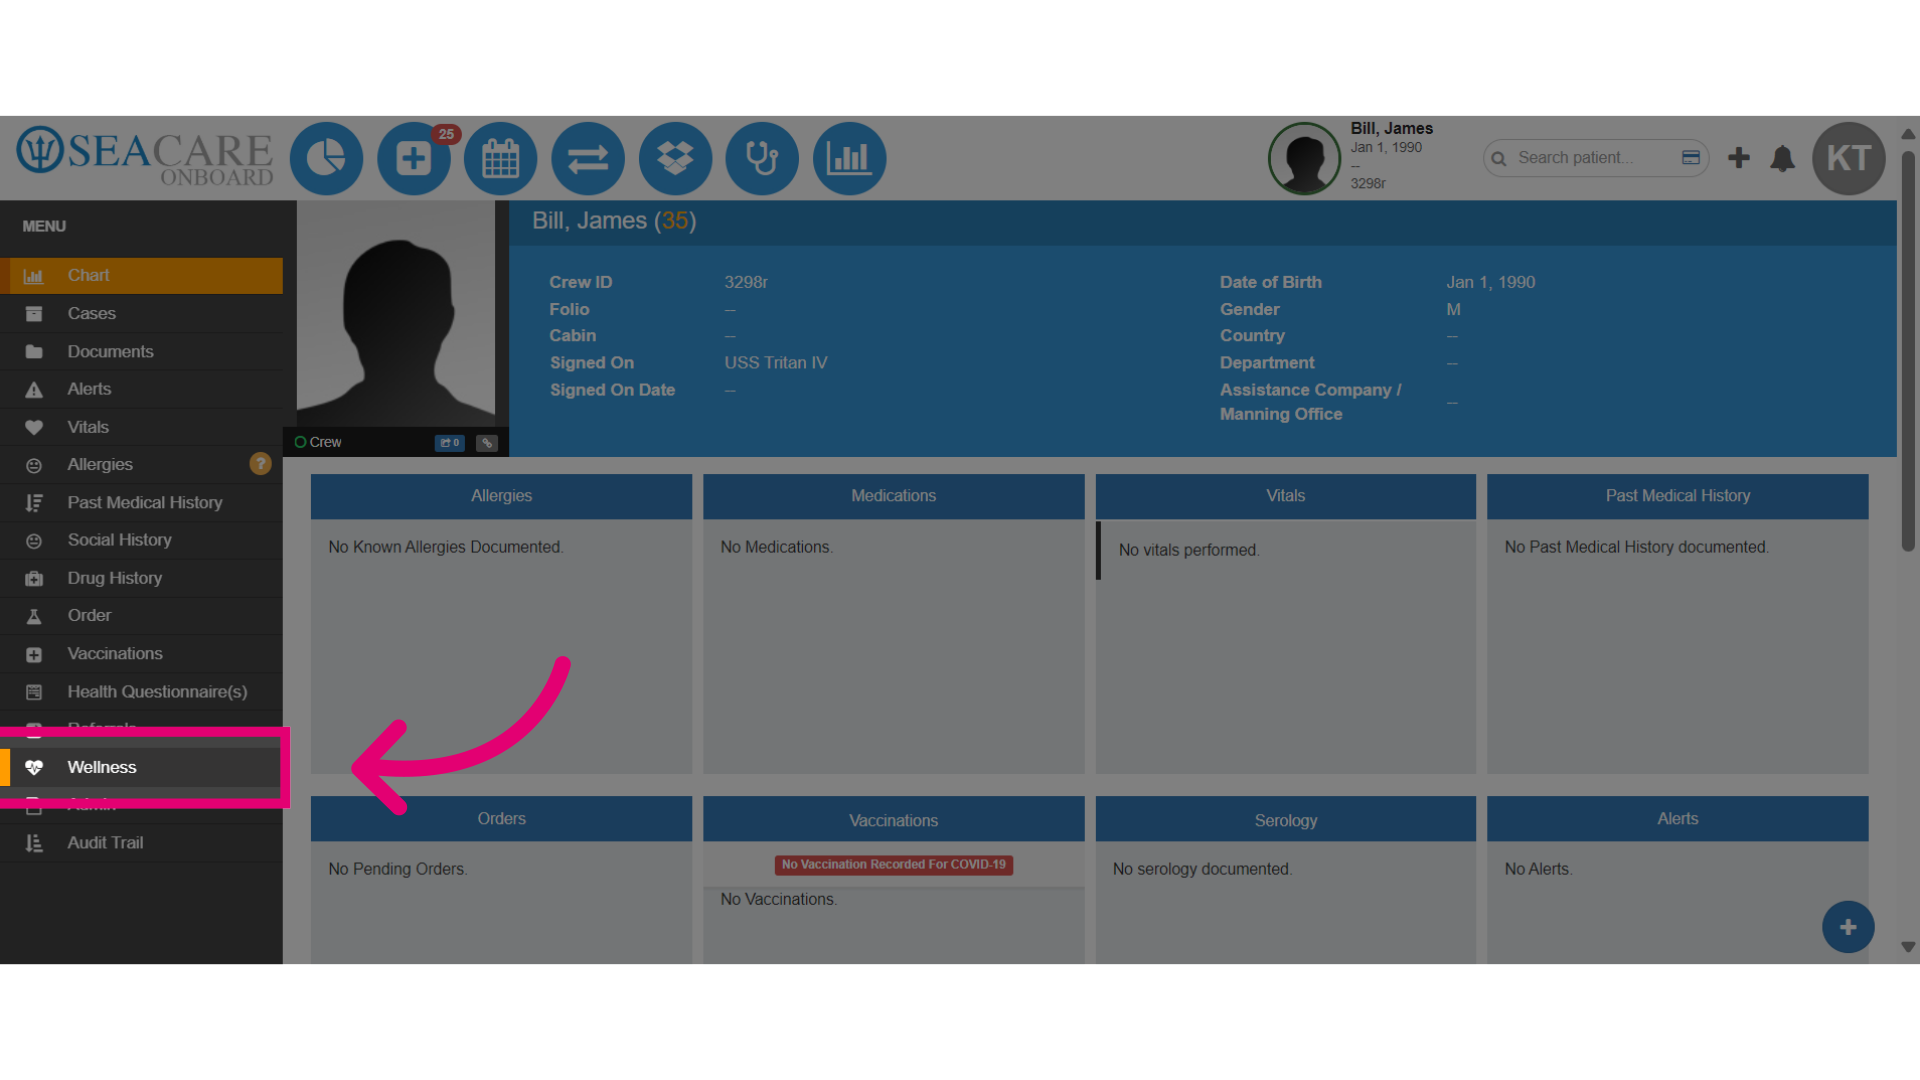
Task: Click 'No Known Allergies Documented.' text
Action: tap(446, 547)
